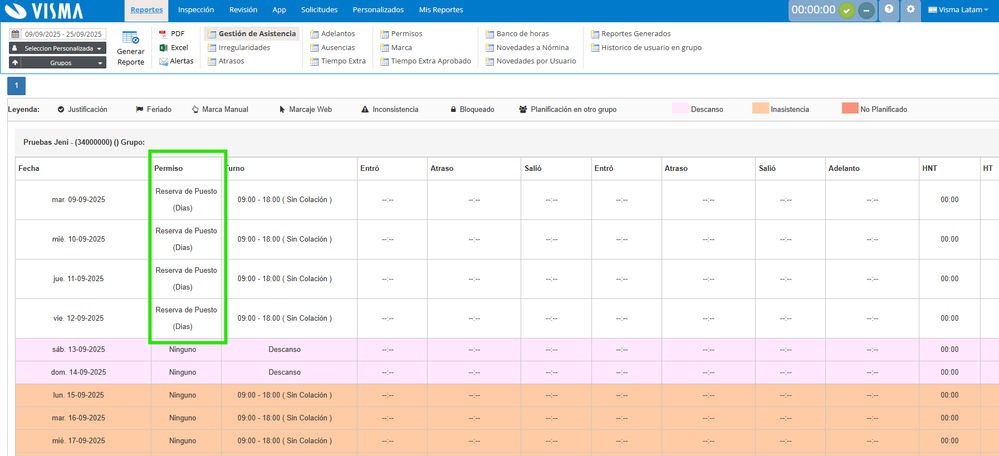Click the calendar icon beside date range

pyautogui.click(x=15, y=34)
